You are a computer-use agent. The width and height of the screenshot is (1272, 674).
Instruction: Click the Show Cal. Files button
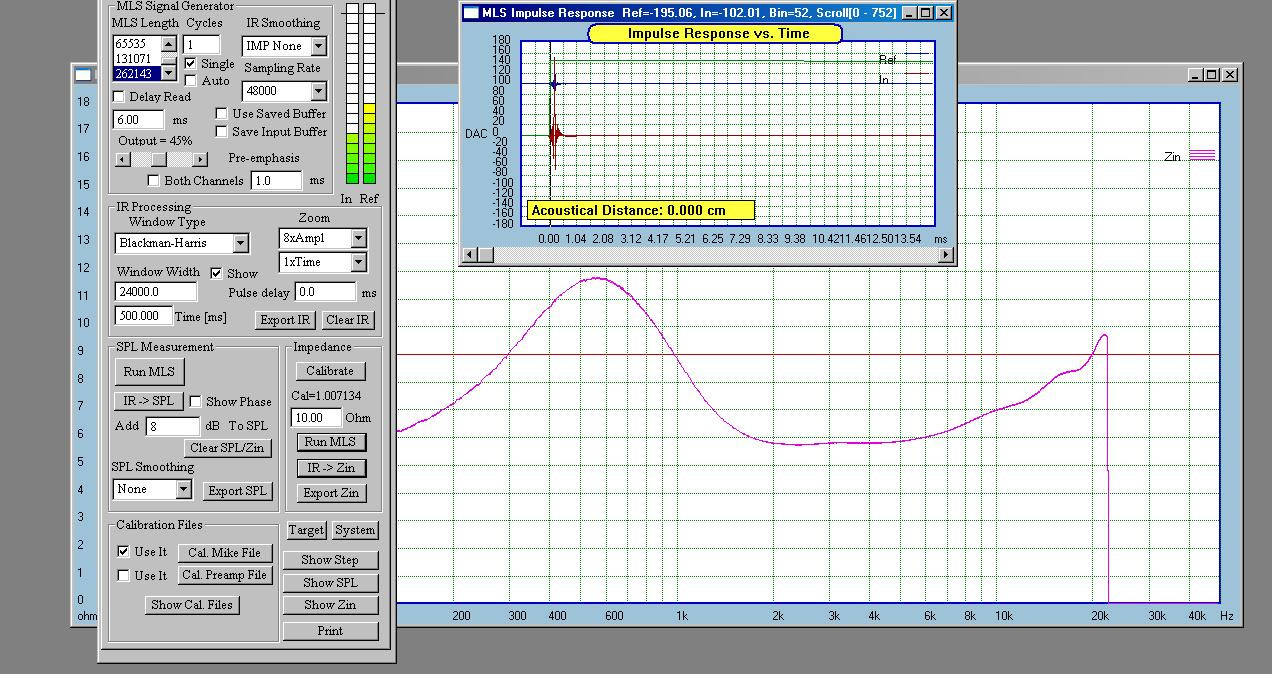point(192,605)
